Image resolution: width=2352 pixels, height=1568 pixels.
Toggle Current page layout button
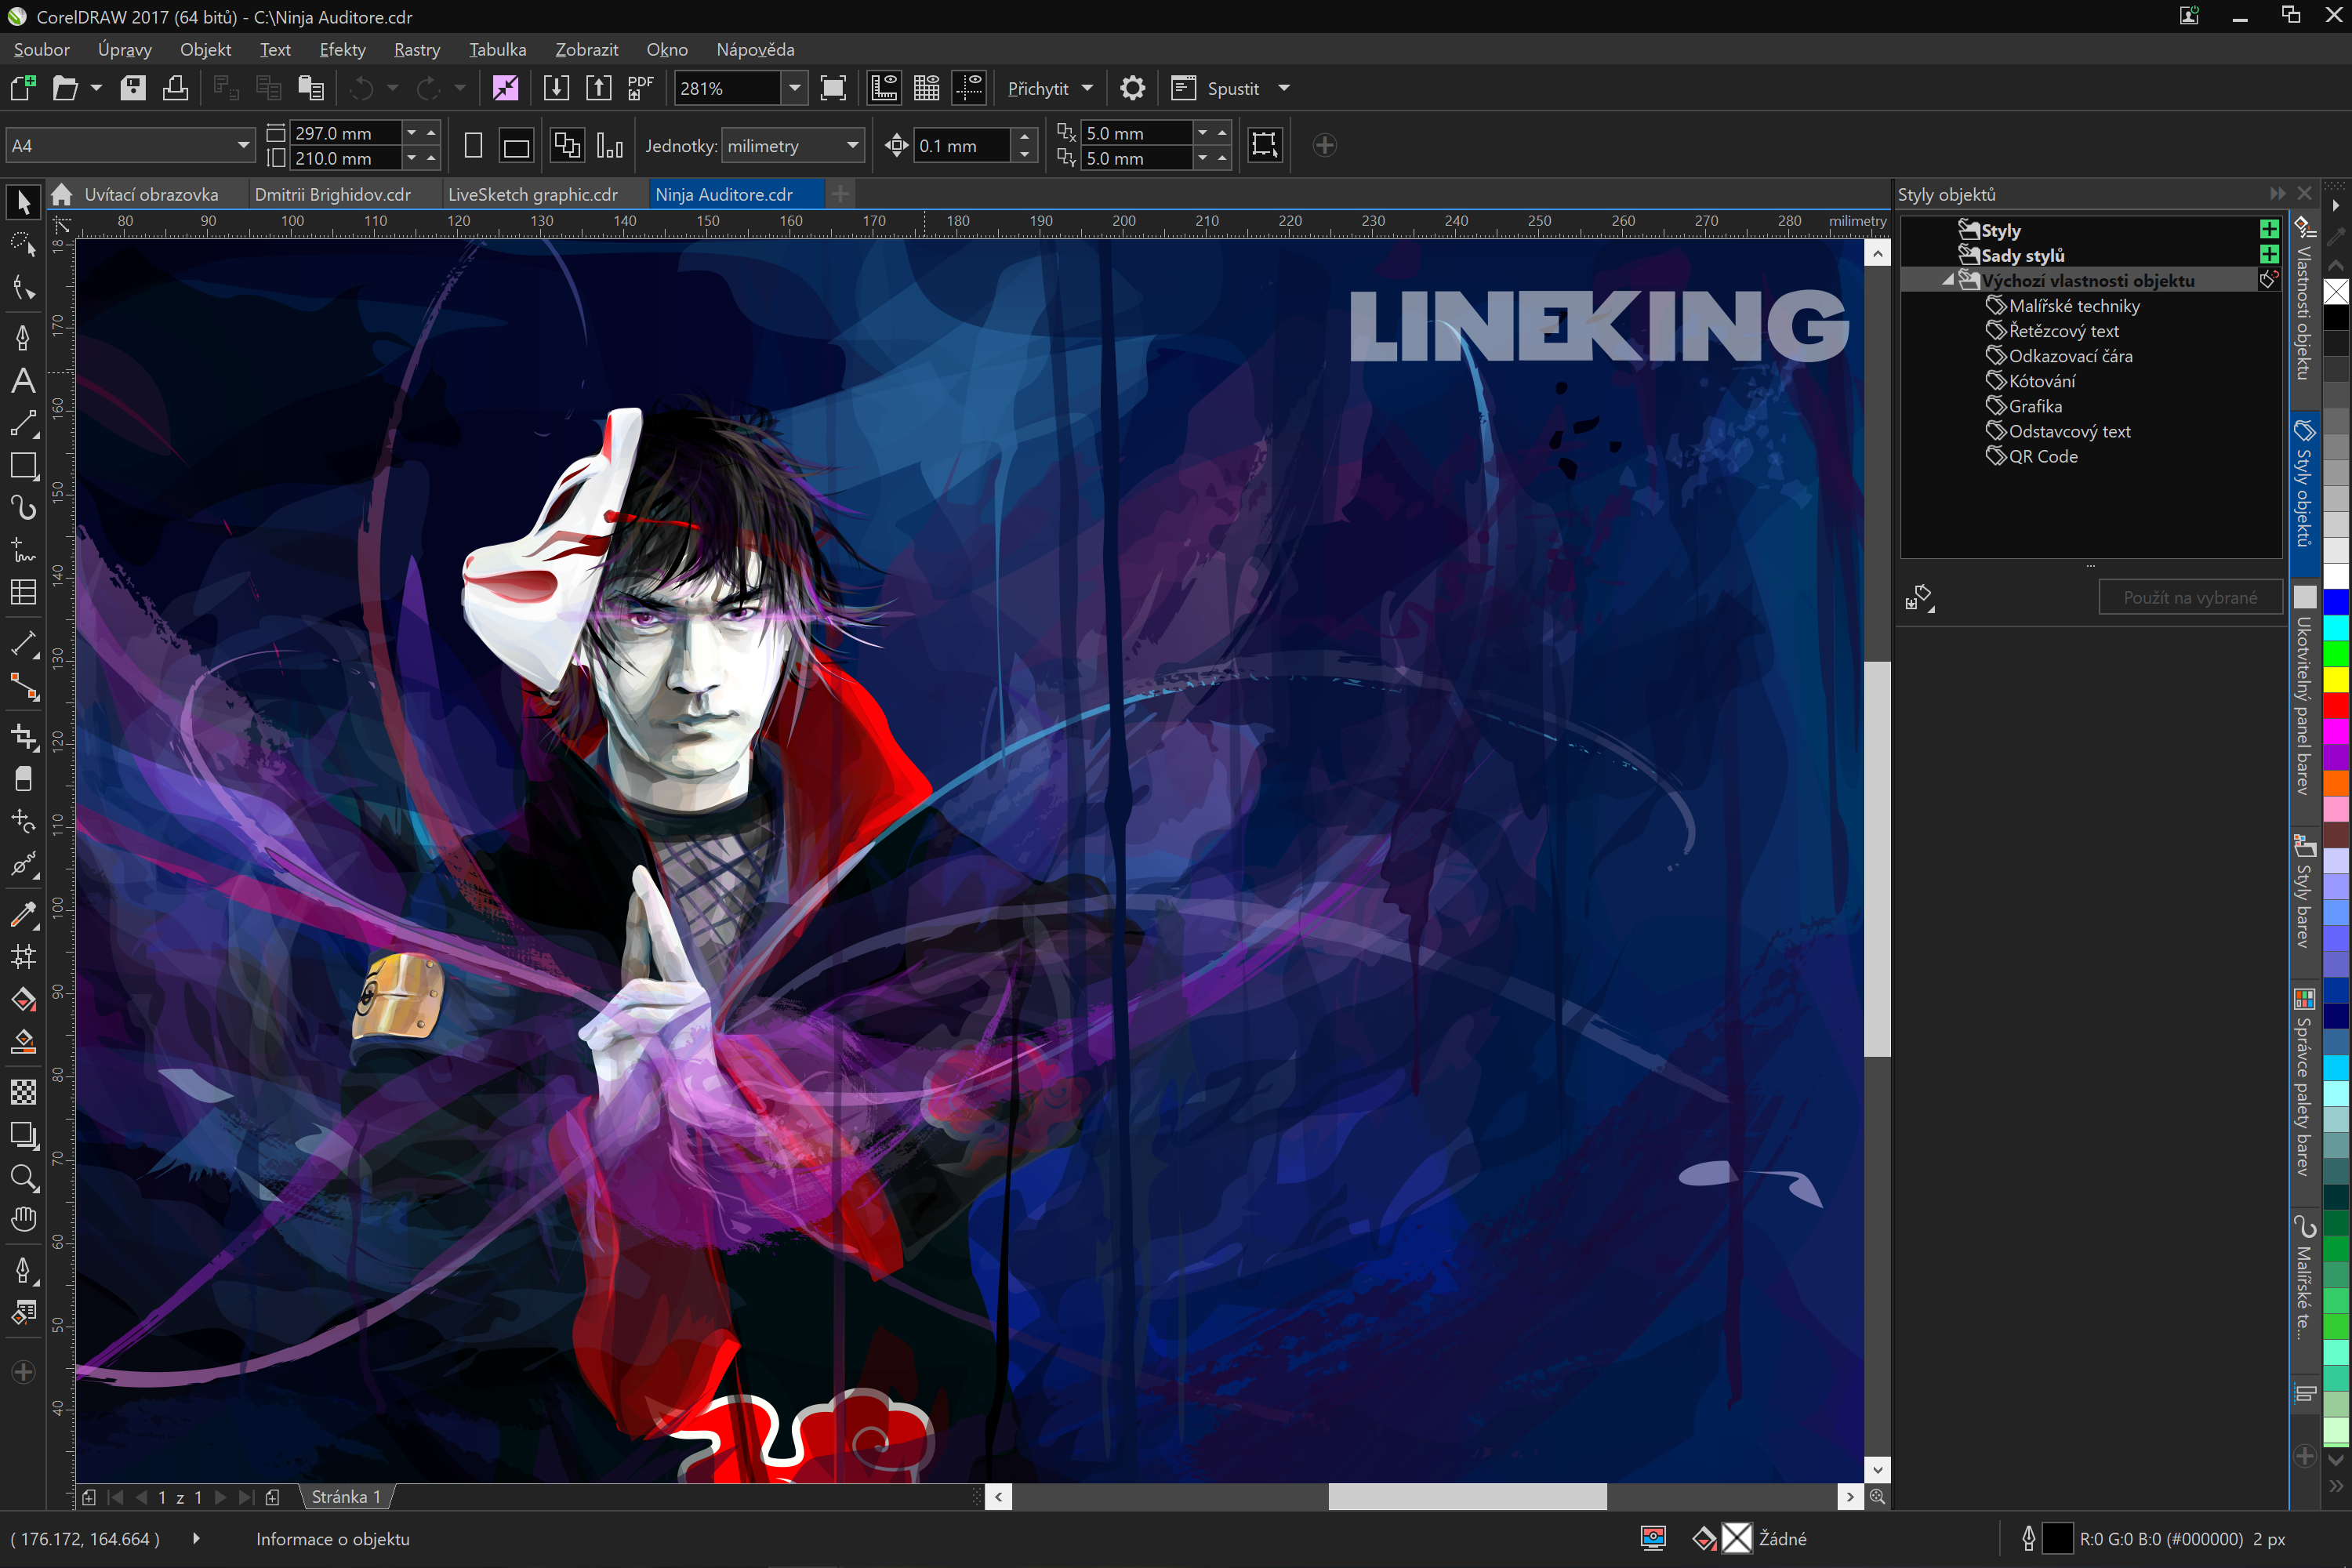609,145
